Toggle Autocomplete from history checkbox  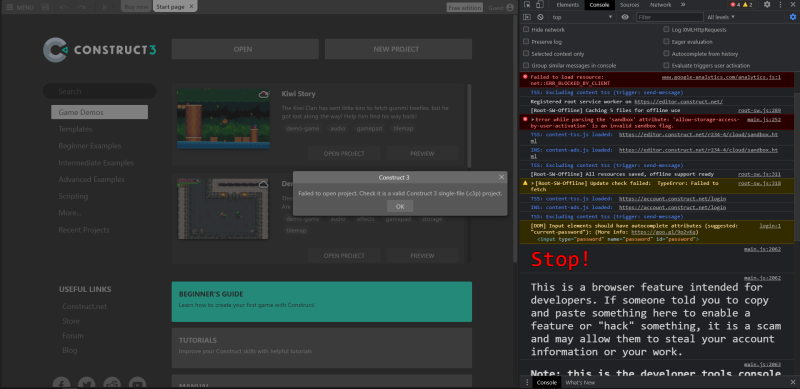point(666,54)
